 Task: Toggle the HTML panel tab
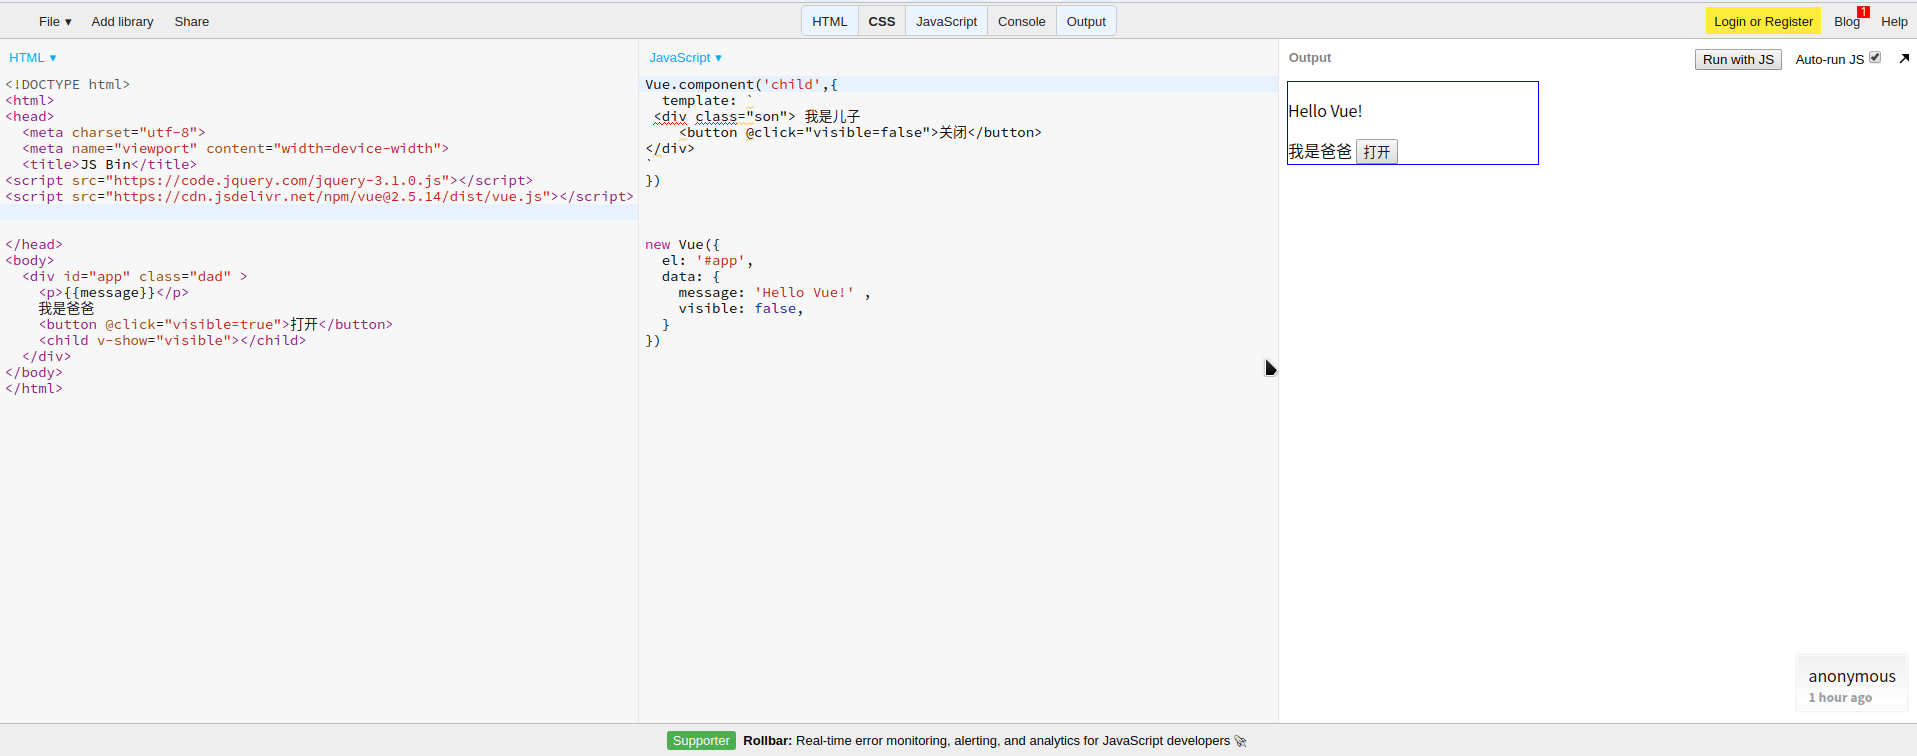829,21
